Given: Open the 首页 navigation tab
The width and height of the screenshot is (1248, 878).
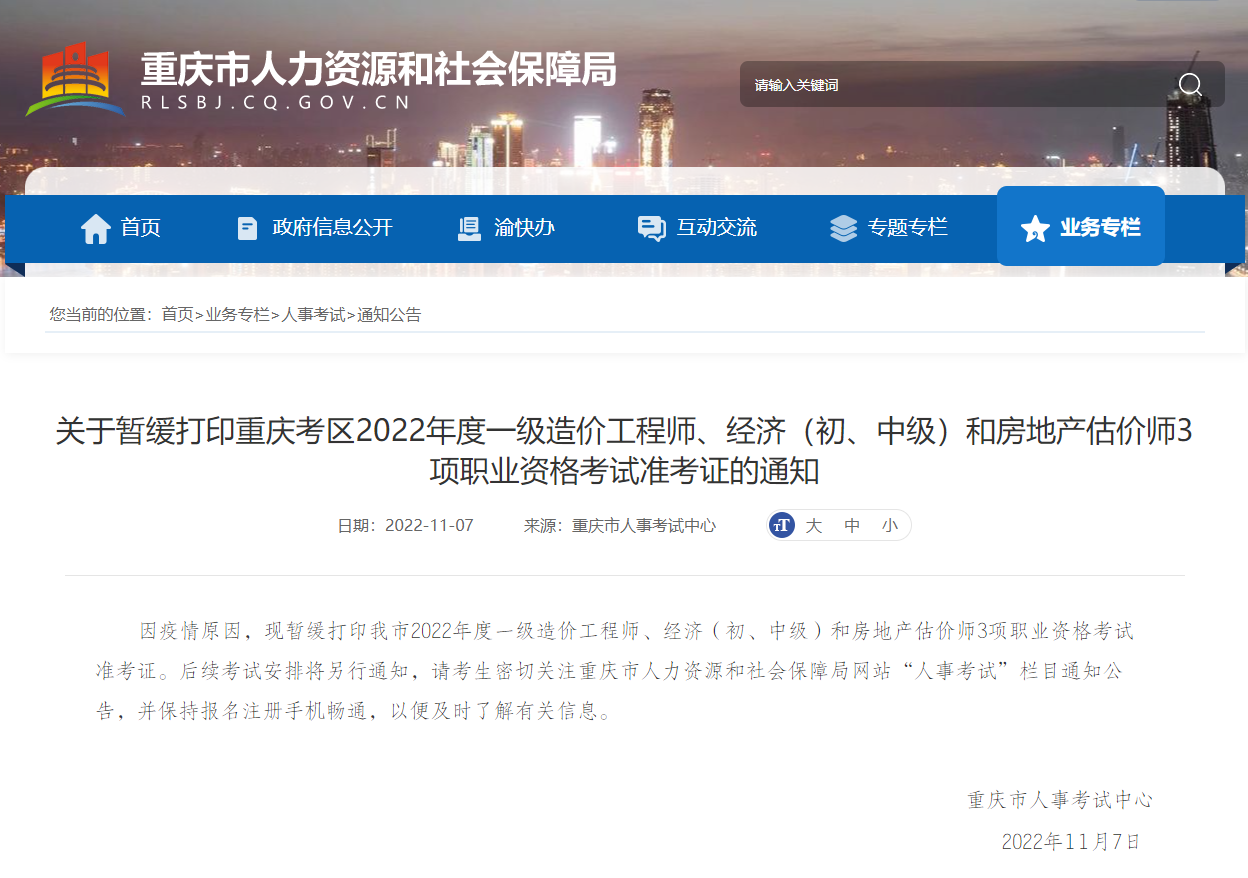Looking at the screenshot, I should 140,228.
